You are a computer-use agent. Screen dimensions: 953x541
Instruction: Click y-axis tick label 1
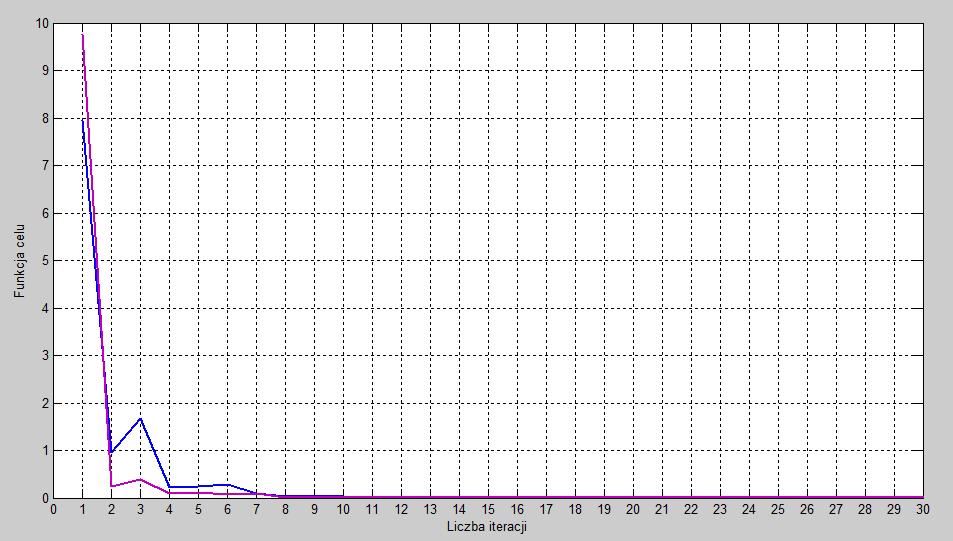tap(45, 451)
